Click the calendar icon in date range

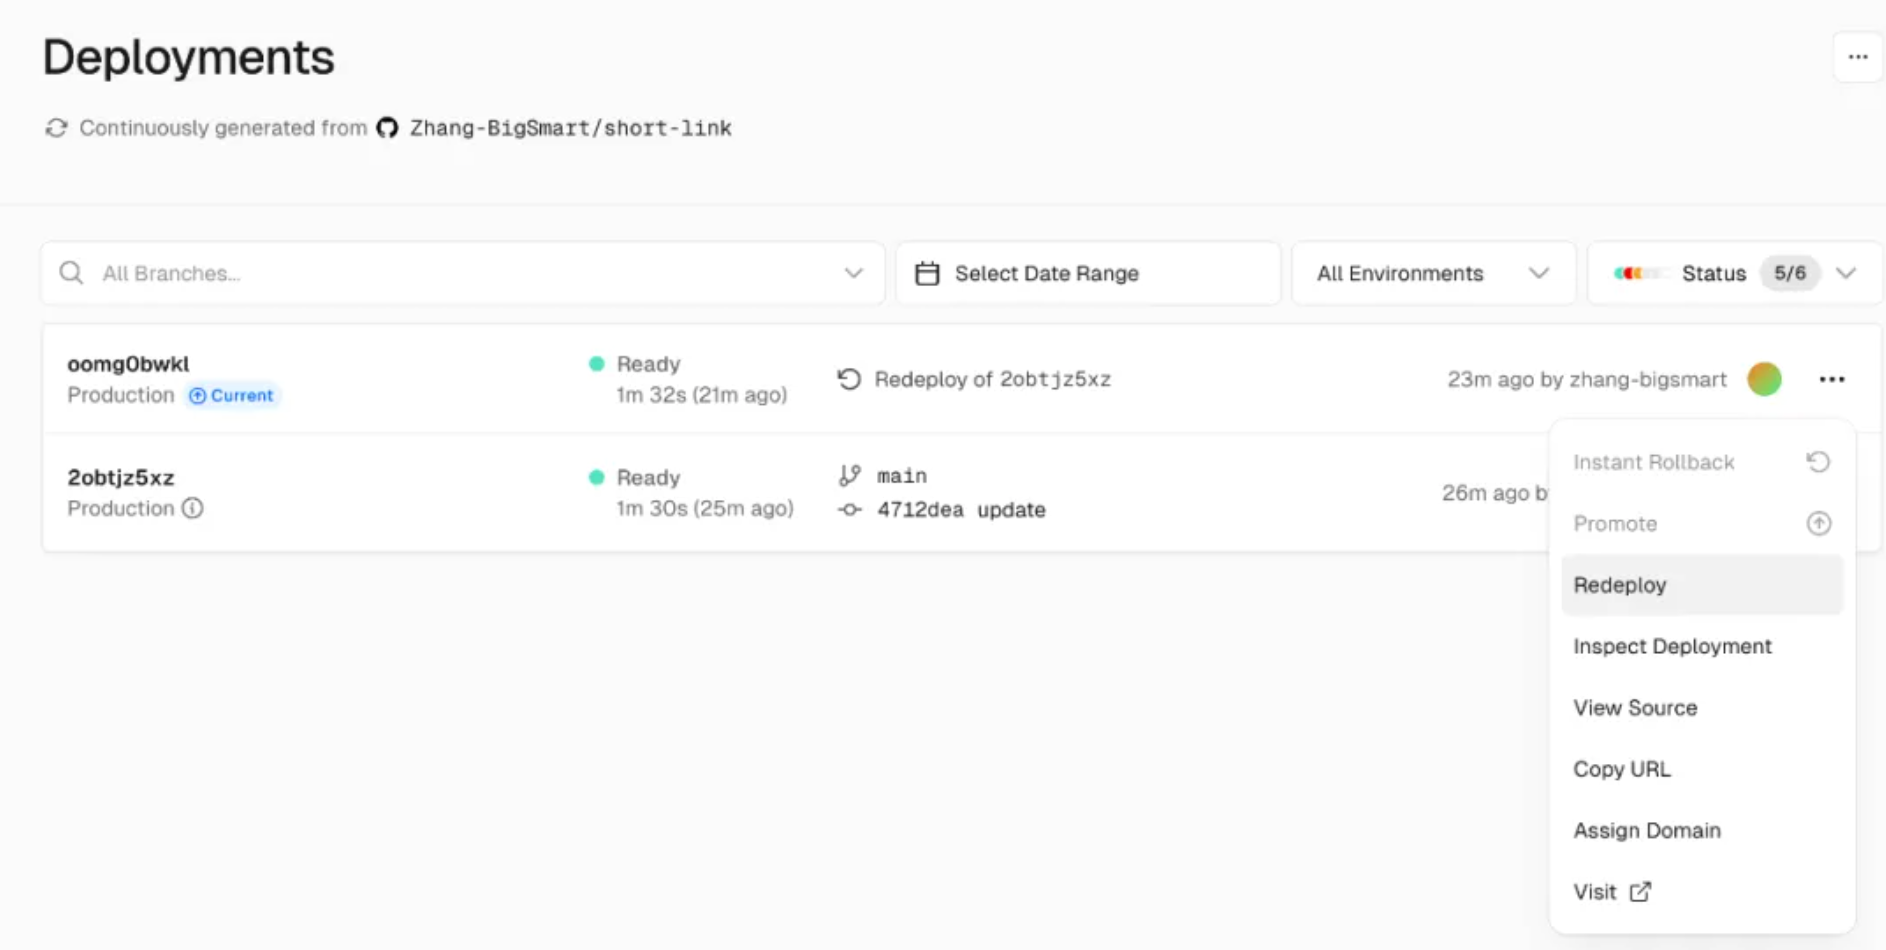pyautogui.click(x=927, y=273)
